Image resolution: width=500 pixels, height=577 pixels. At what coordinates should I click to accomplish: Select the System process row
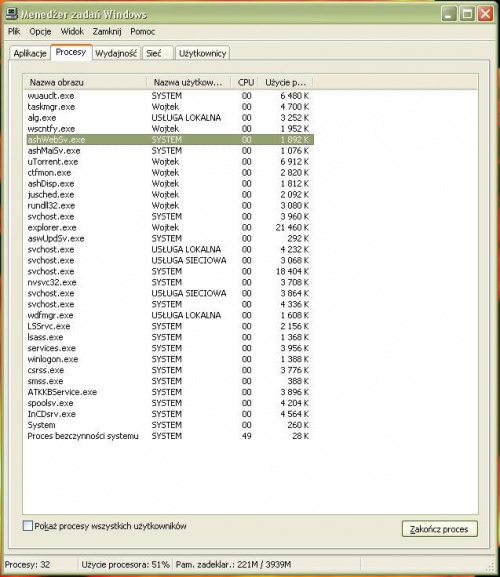(169, 425)
